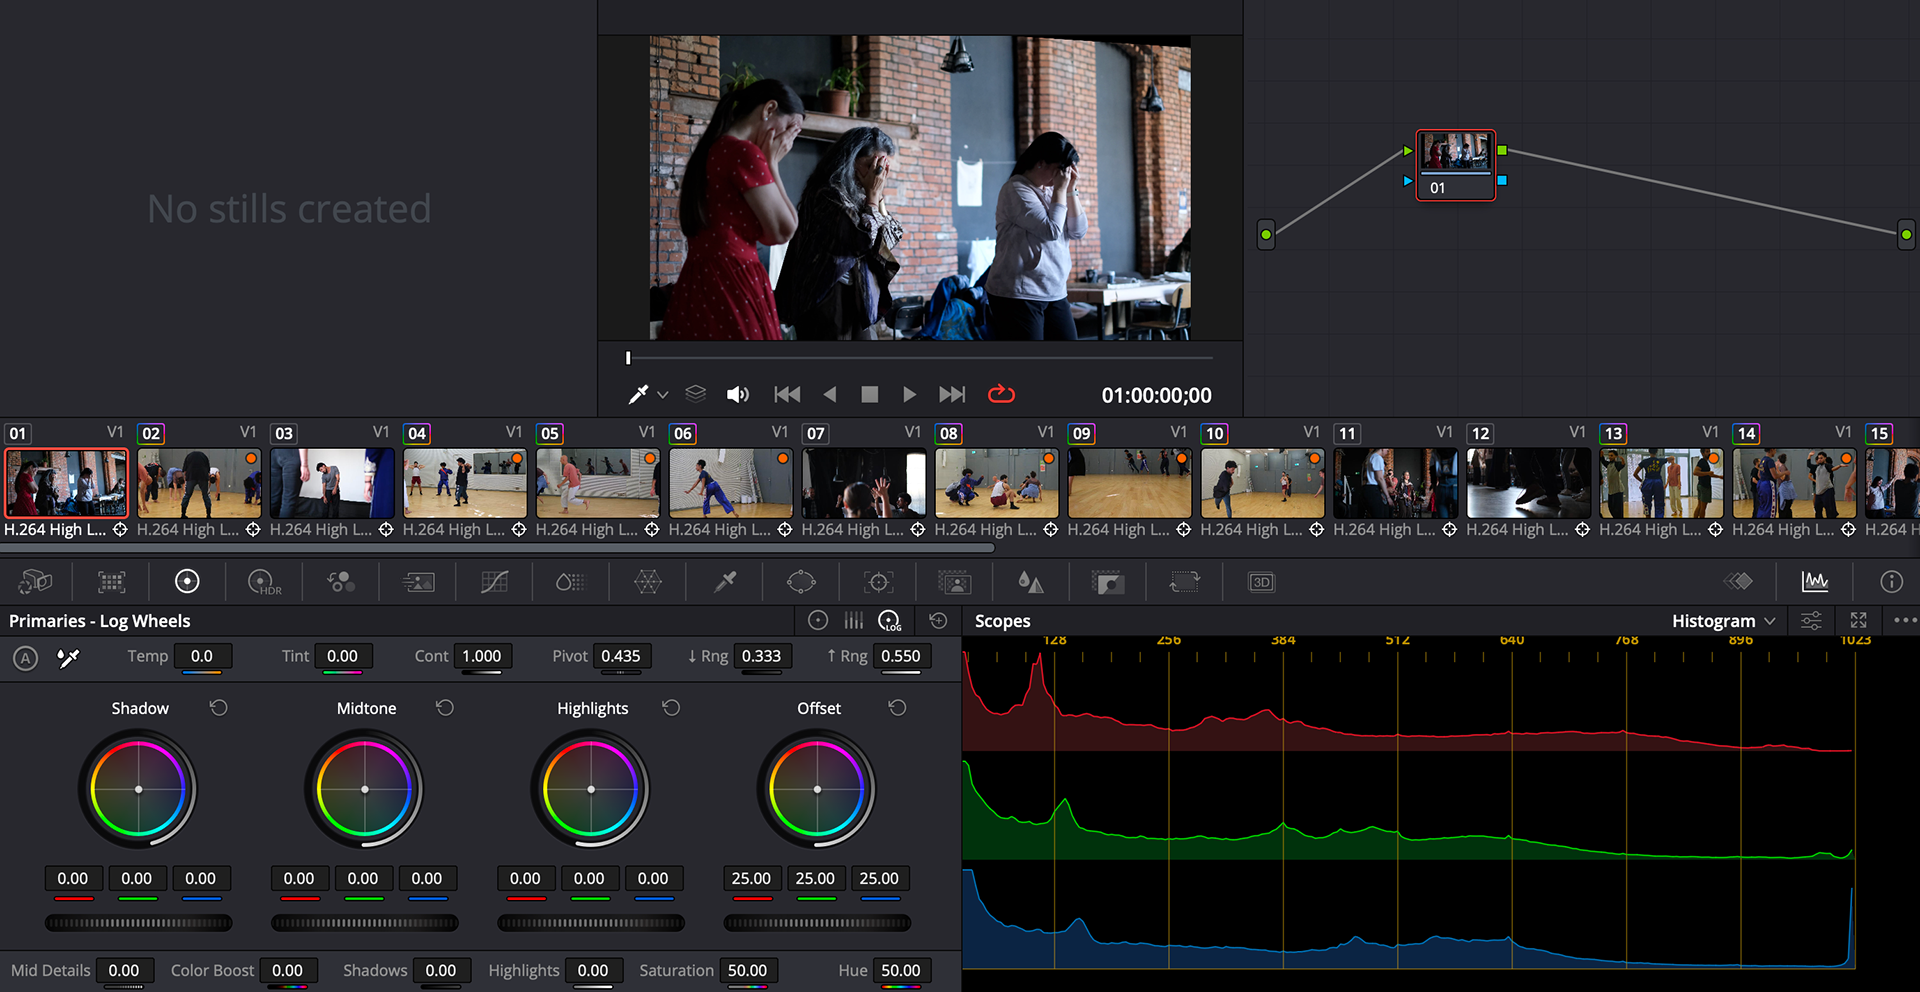This screenshot has height=992, width=1920.
Task: Play the clip in reverse
Action: pos(829,395)
